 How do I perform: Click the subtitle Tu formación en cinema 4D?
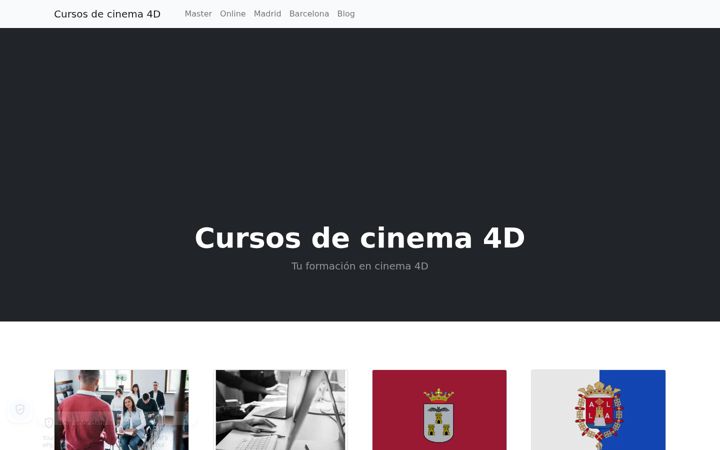(360, 266)
